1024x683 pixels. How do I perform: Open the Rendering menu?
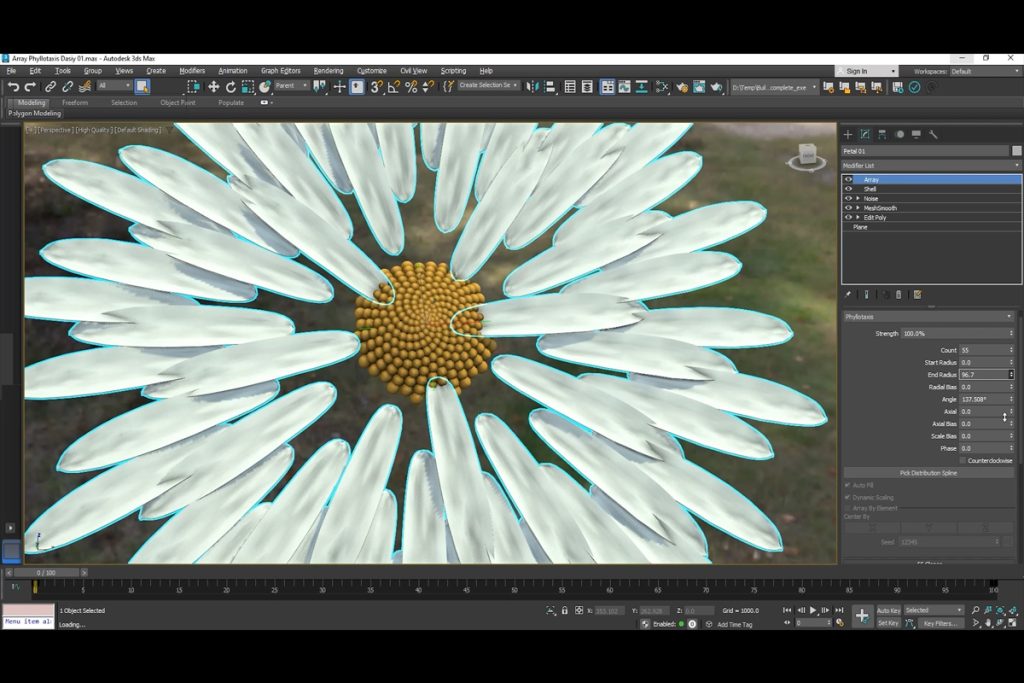pos(329,70)
